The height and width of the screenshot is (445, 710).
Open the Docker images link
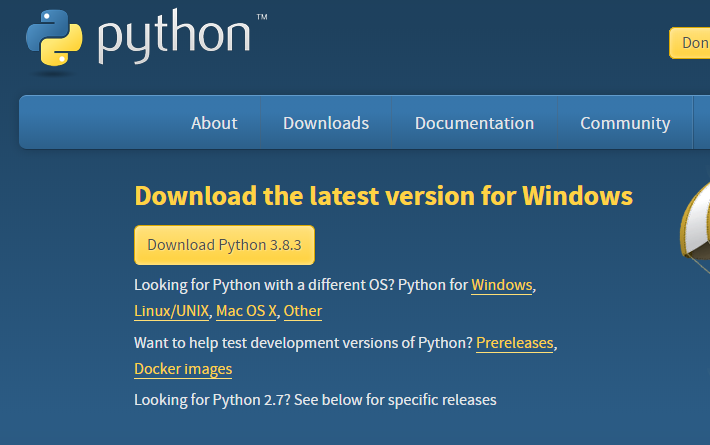(183, 369)
